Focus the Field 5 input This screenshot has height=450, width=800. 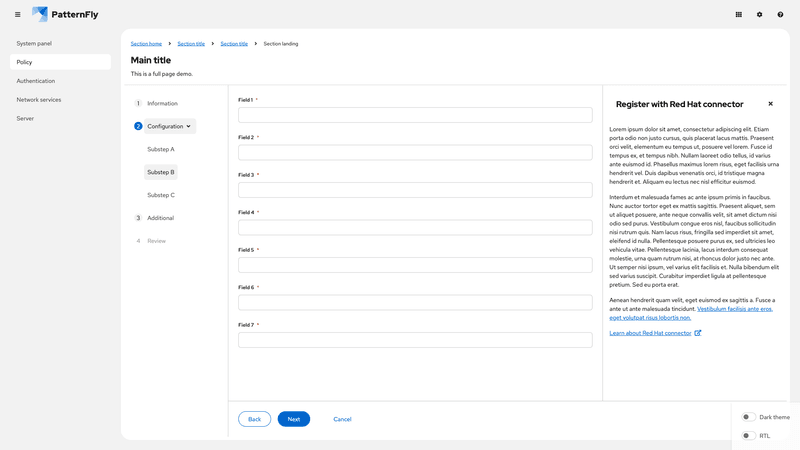pos(415,265)
